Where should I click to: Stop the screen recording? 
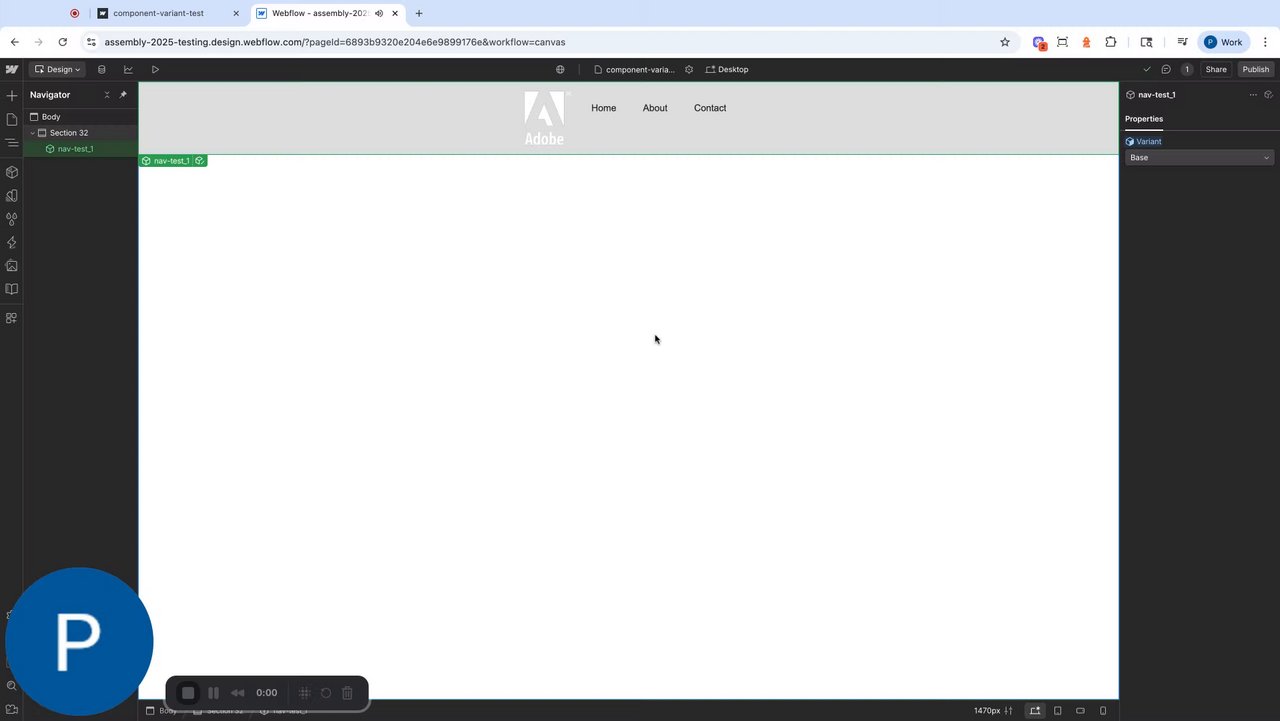(188, 693)
